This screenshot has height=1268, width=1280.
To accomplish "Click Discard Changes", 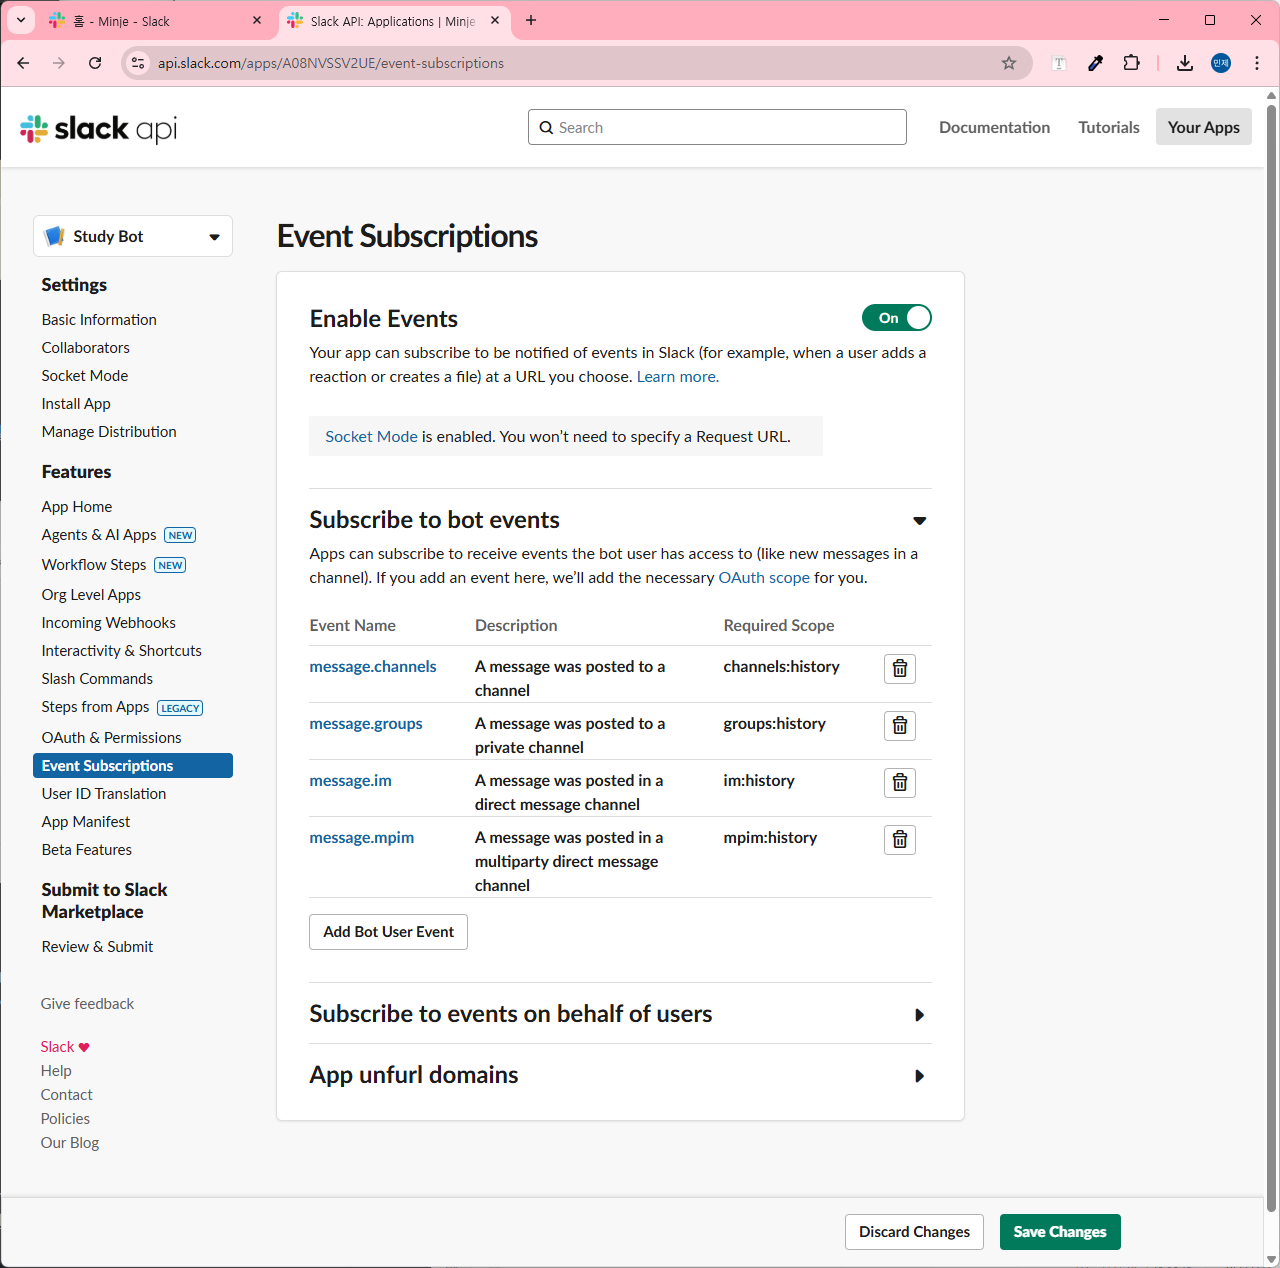I will click(914, 1232).
